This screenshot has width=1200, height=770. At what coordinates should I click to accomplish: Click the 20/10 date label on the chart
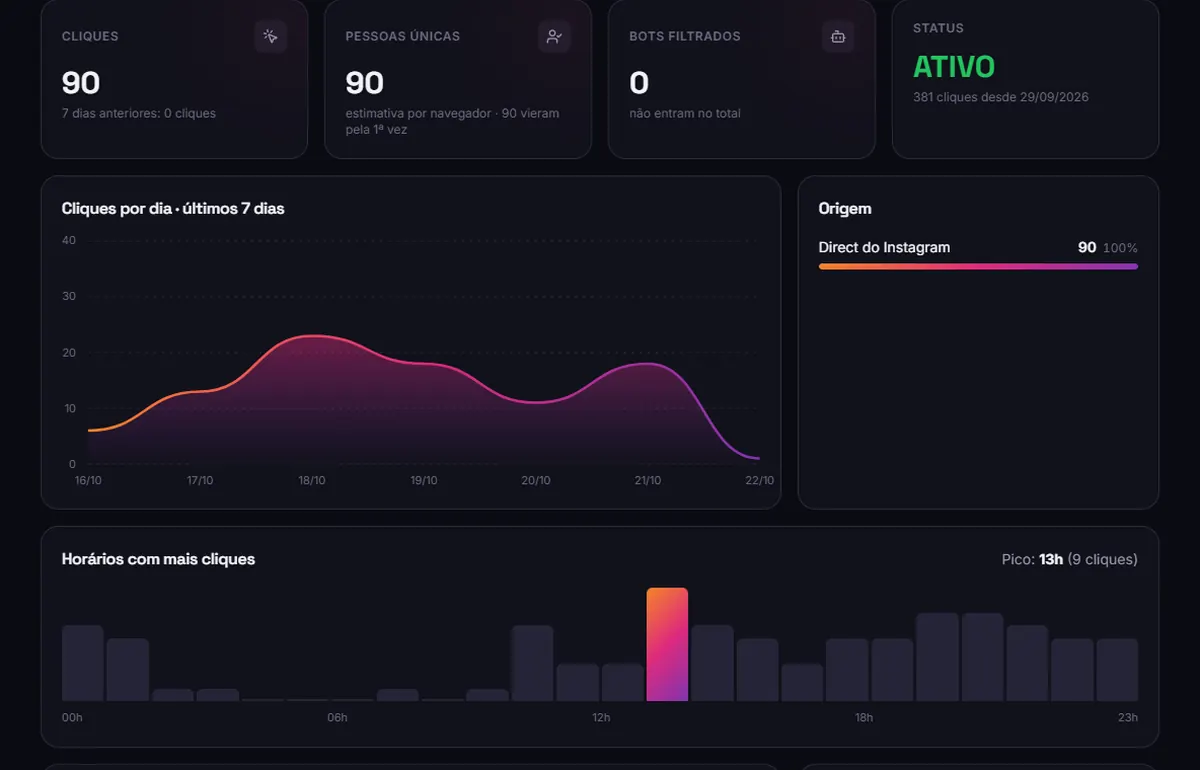click(x=536, y=480)
